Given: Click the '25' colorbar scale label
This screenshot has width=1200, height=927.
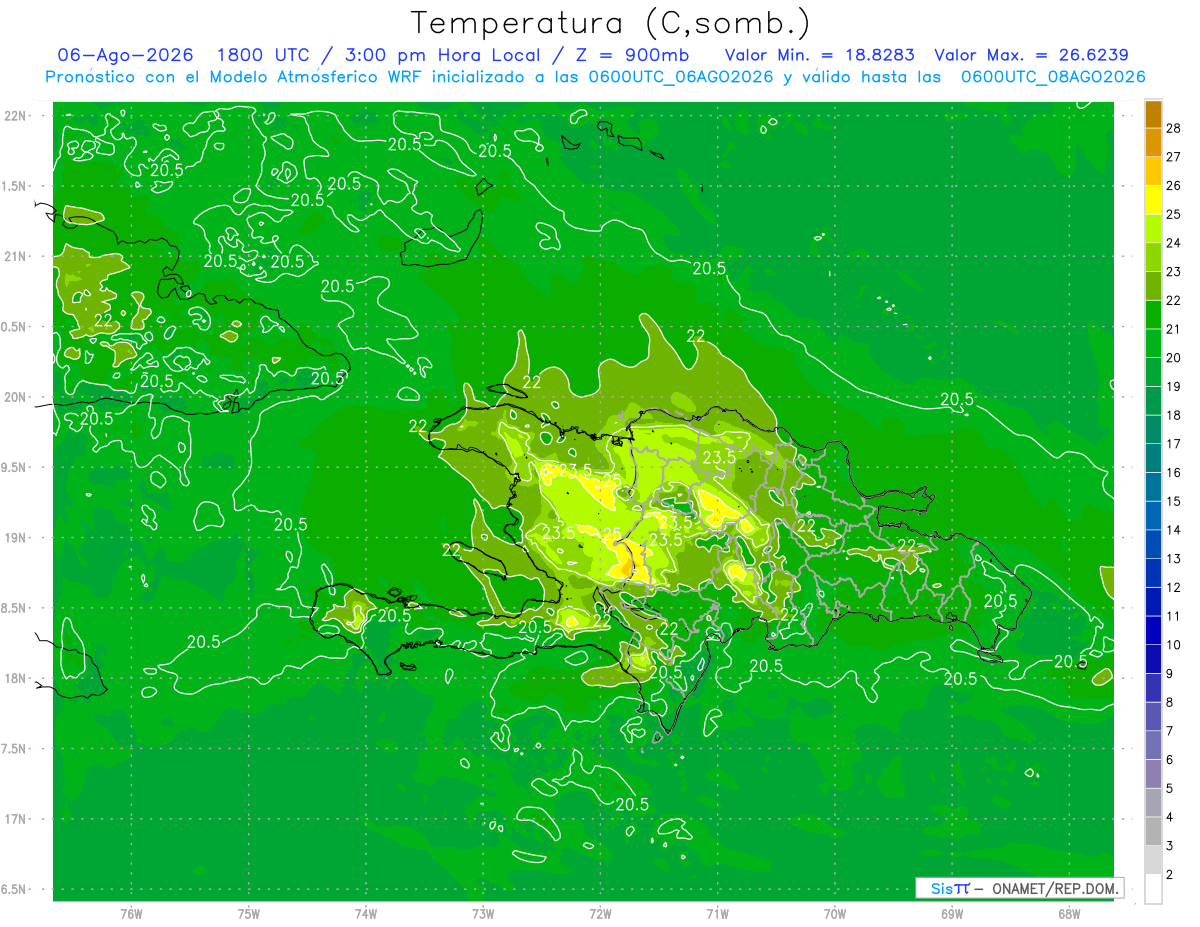Looking at the screenshot, I should (x=1174, y=215).
